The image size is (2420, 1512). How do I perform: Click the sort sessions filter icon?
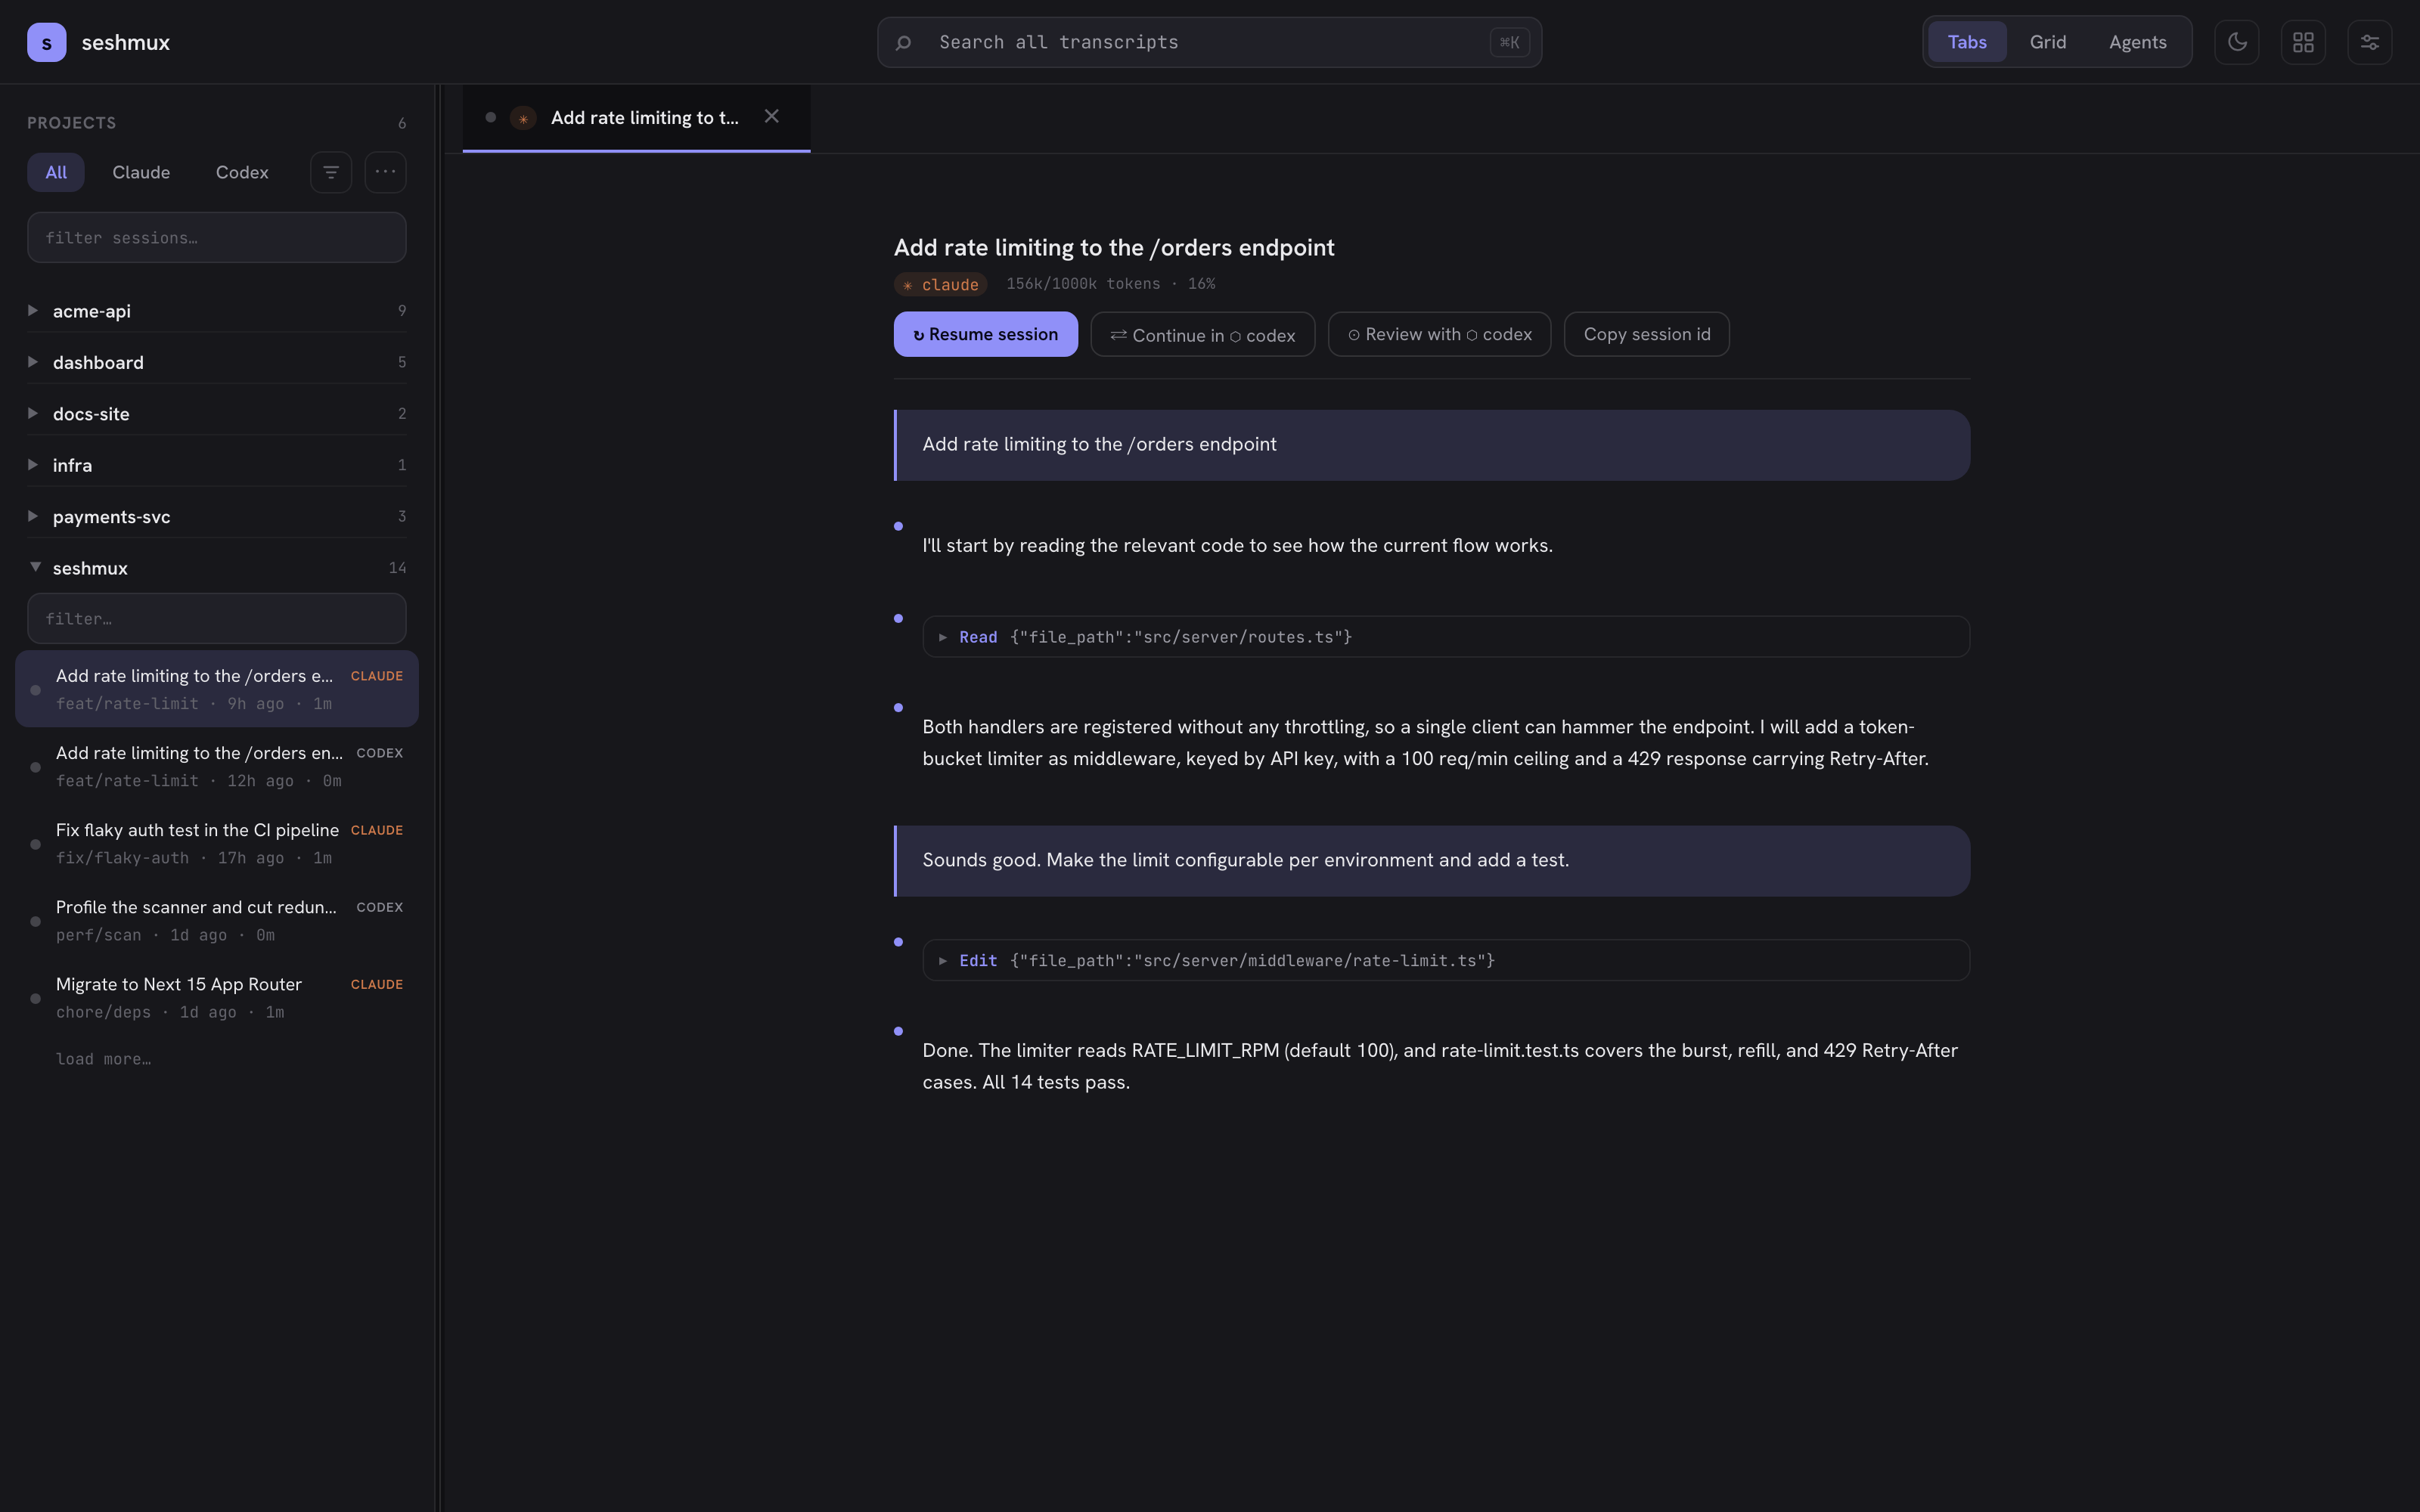331,172
